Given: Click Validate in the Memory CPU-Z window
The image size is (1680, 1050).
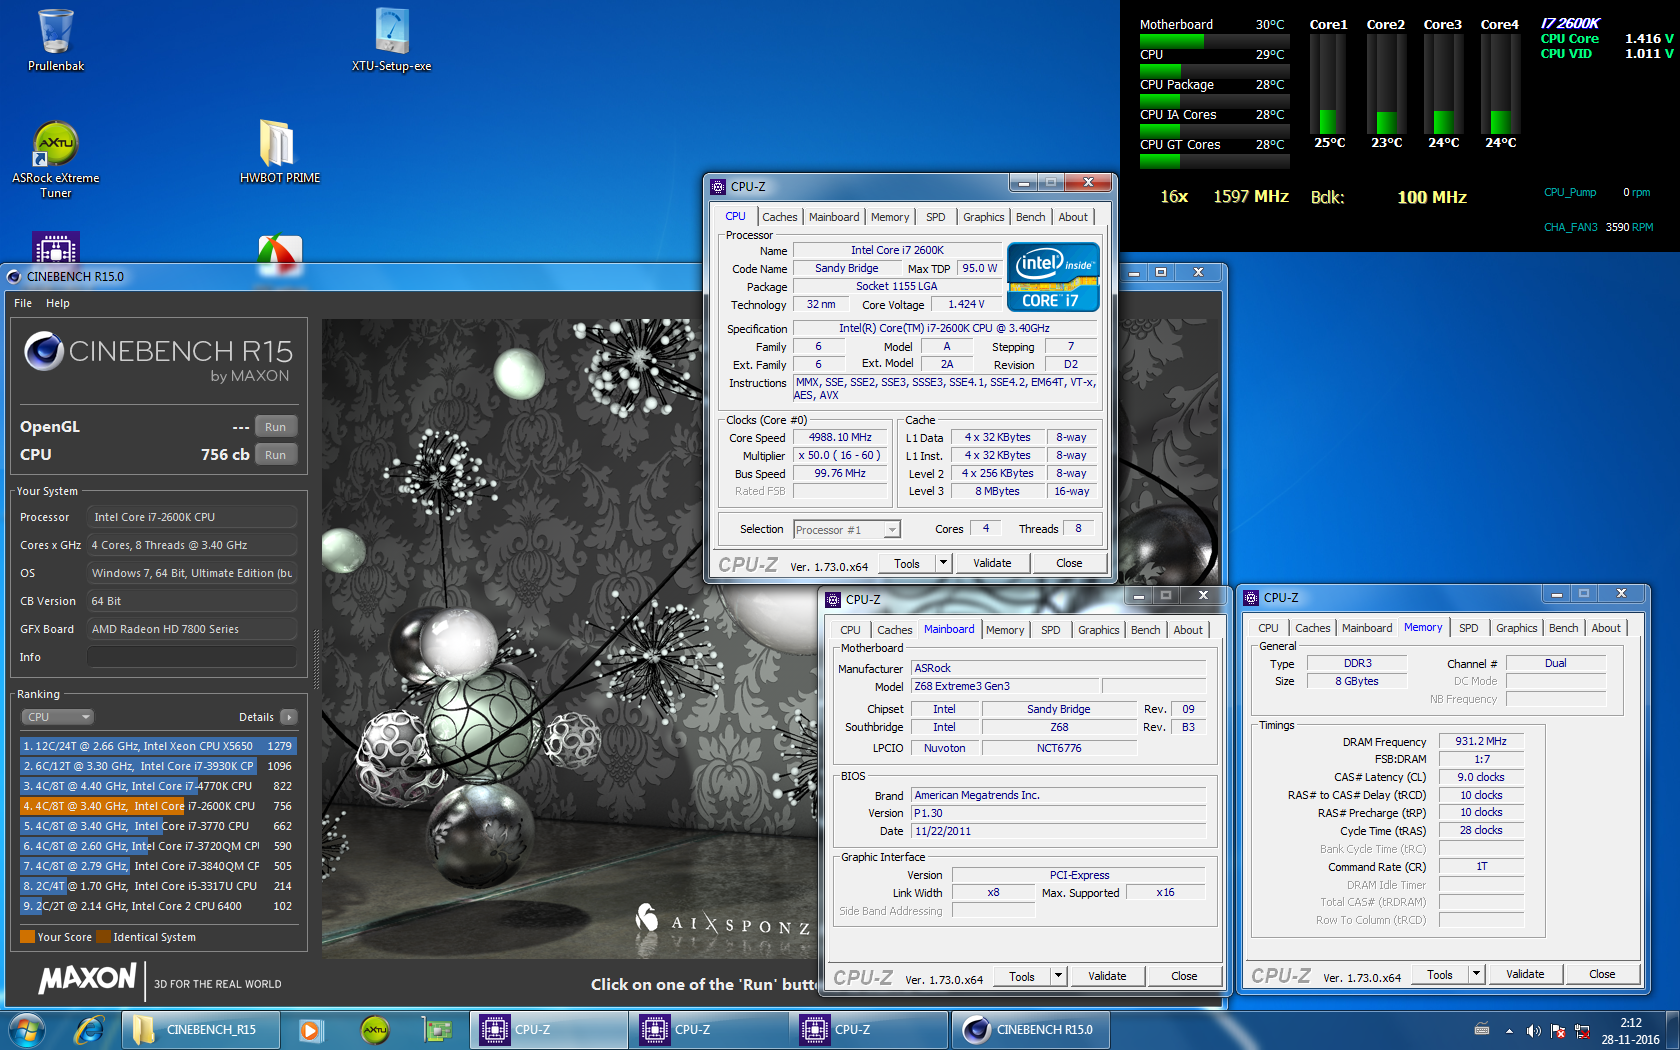Looking at the screenshot, I should pos(1525,974).
